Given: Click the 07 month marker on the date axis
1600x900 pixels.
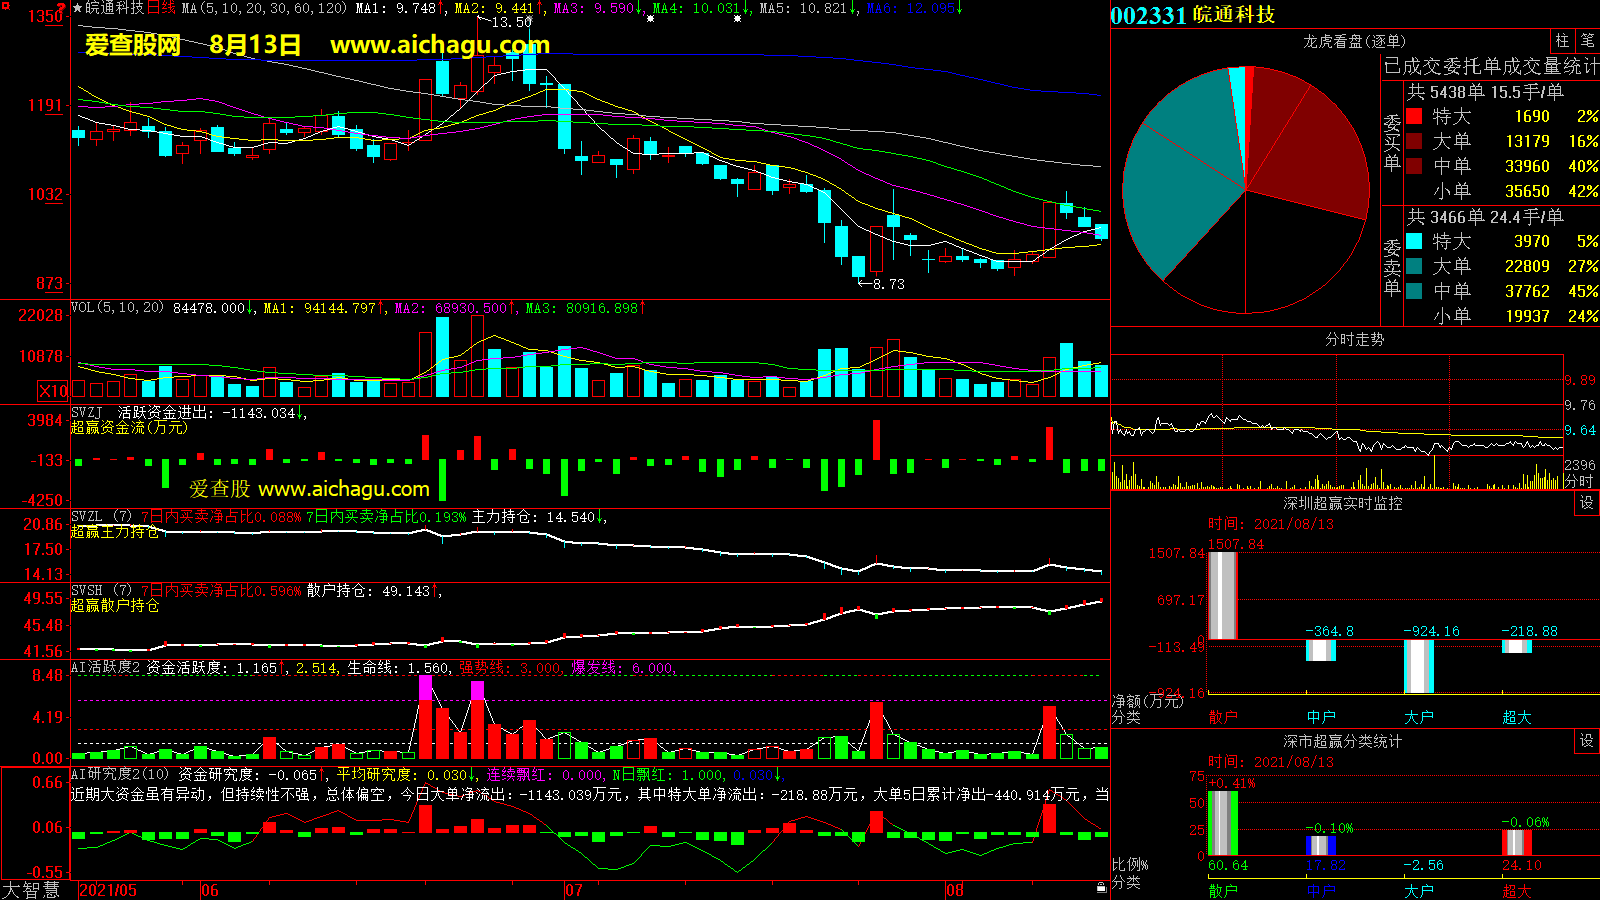Looking at the screenshot, I should [573, 890].
